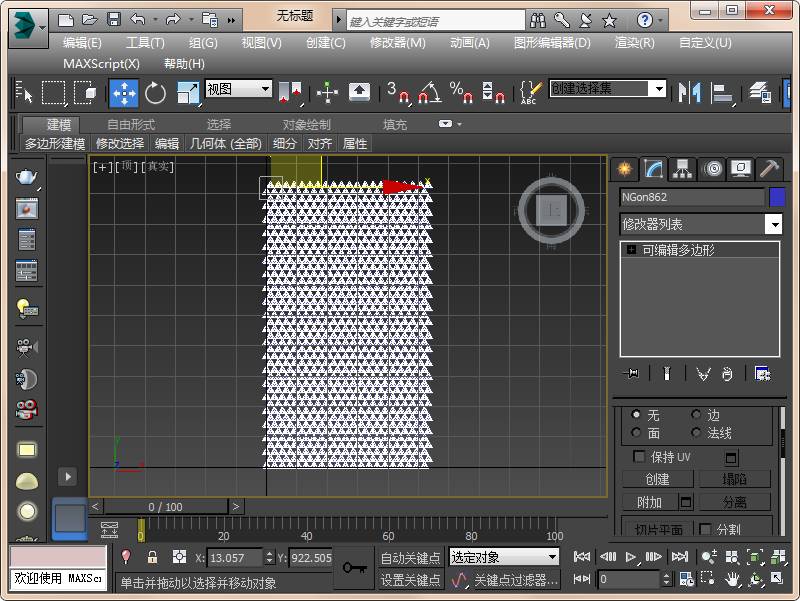The image size is (800, 601).
Task: Undo the last action arrow
Action: pos(137,20)
